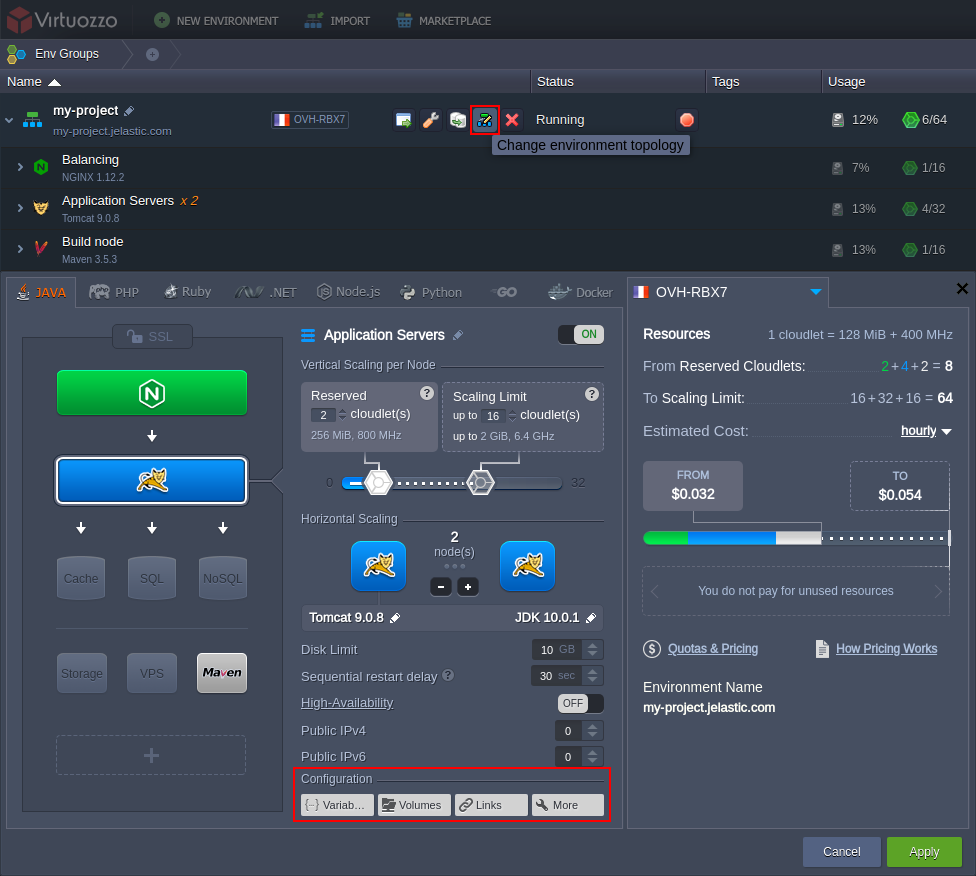Open in browser icon for my-project

403,120
